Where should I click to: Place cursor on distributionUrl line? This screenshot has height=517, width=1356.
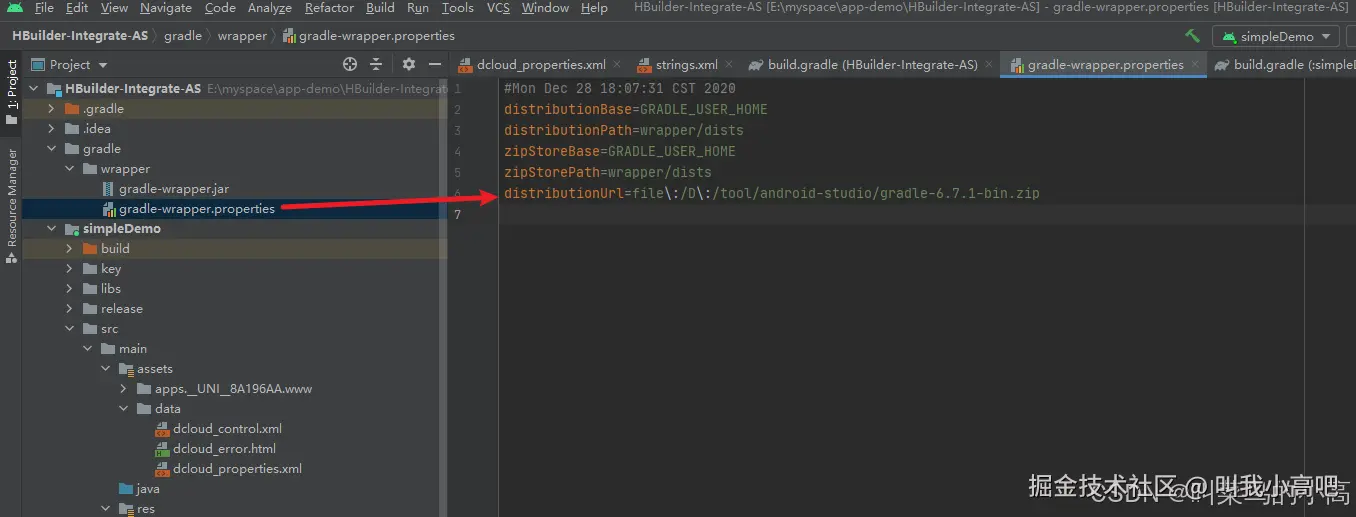772,193
